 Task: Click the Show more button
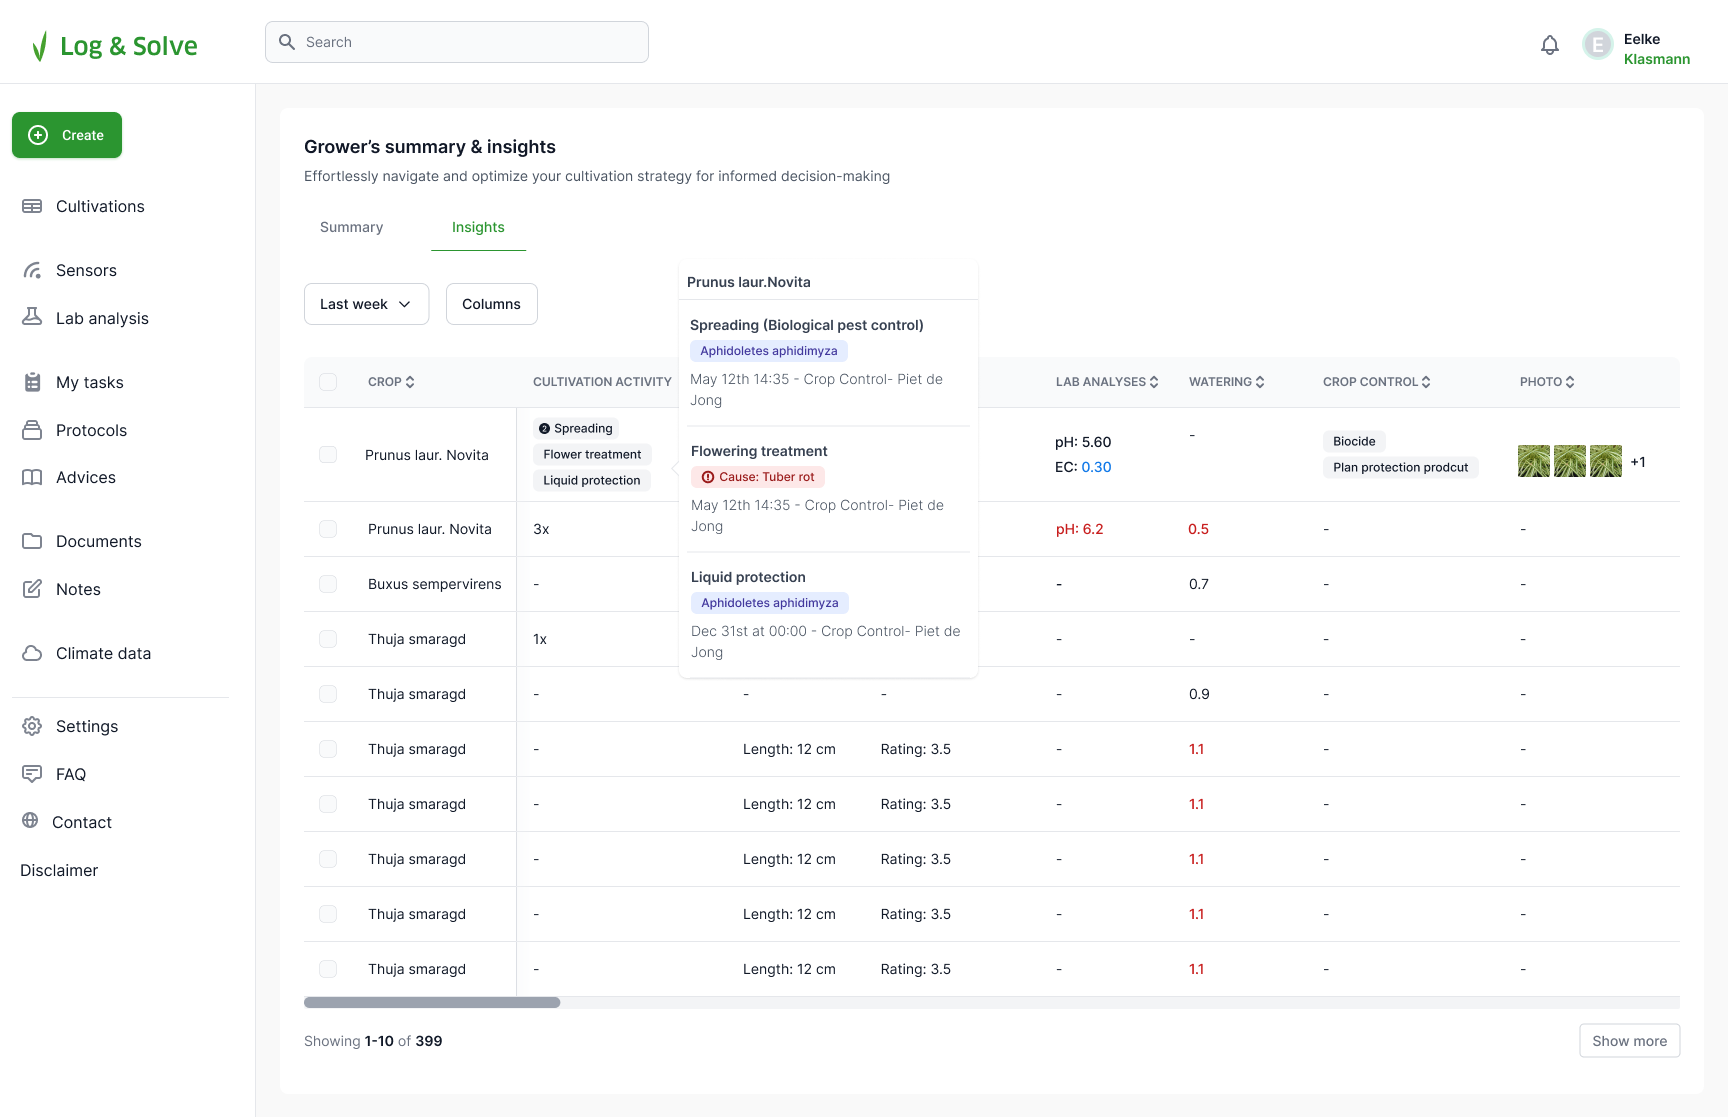pyautogui.click(x=1630, y=1041)
